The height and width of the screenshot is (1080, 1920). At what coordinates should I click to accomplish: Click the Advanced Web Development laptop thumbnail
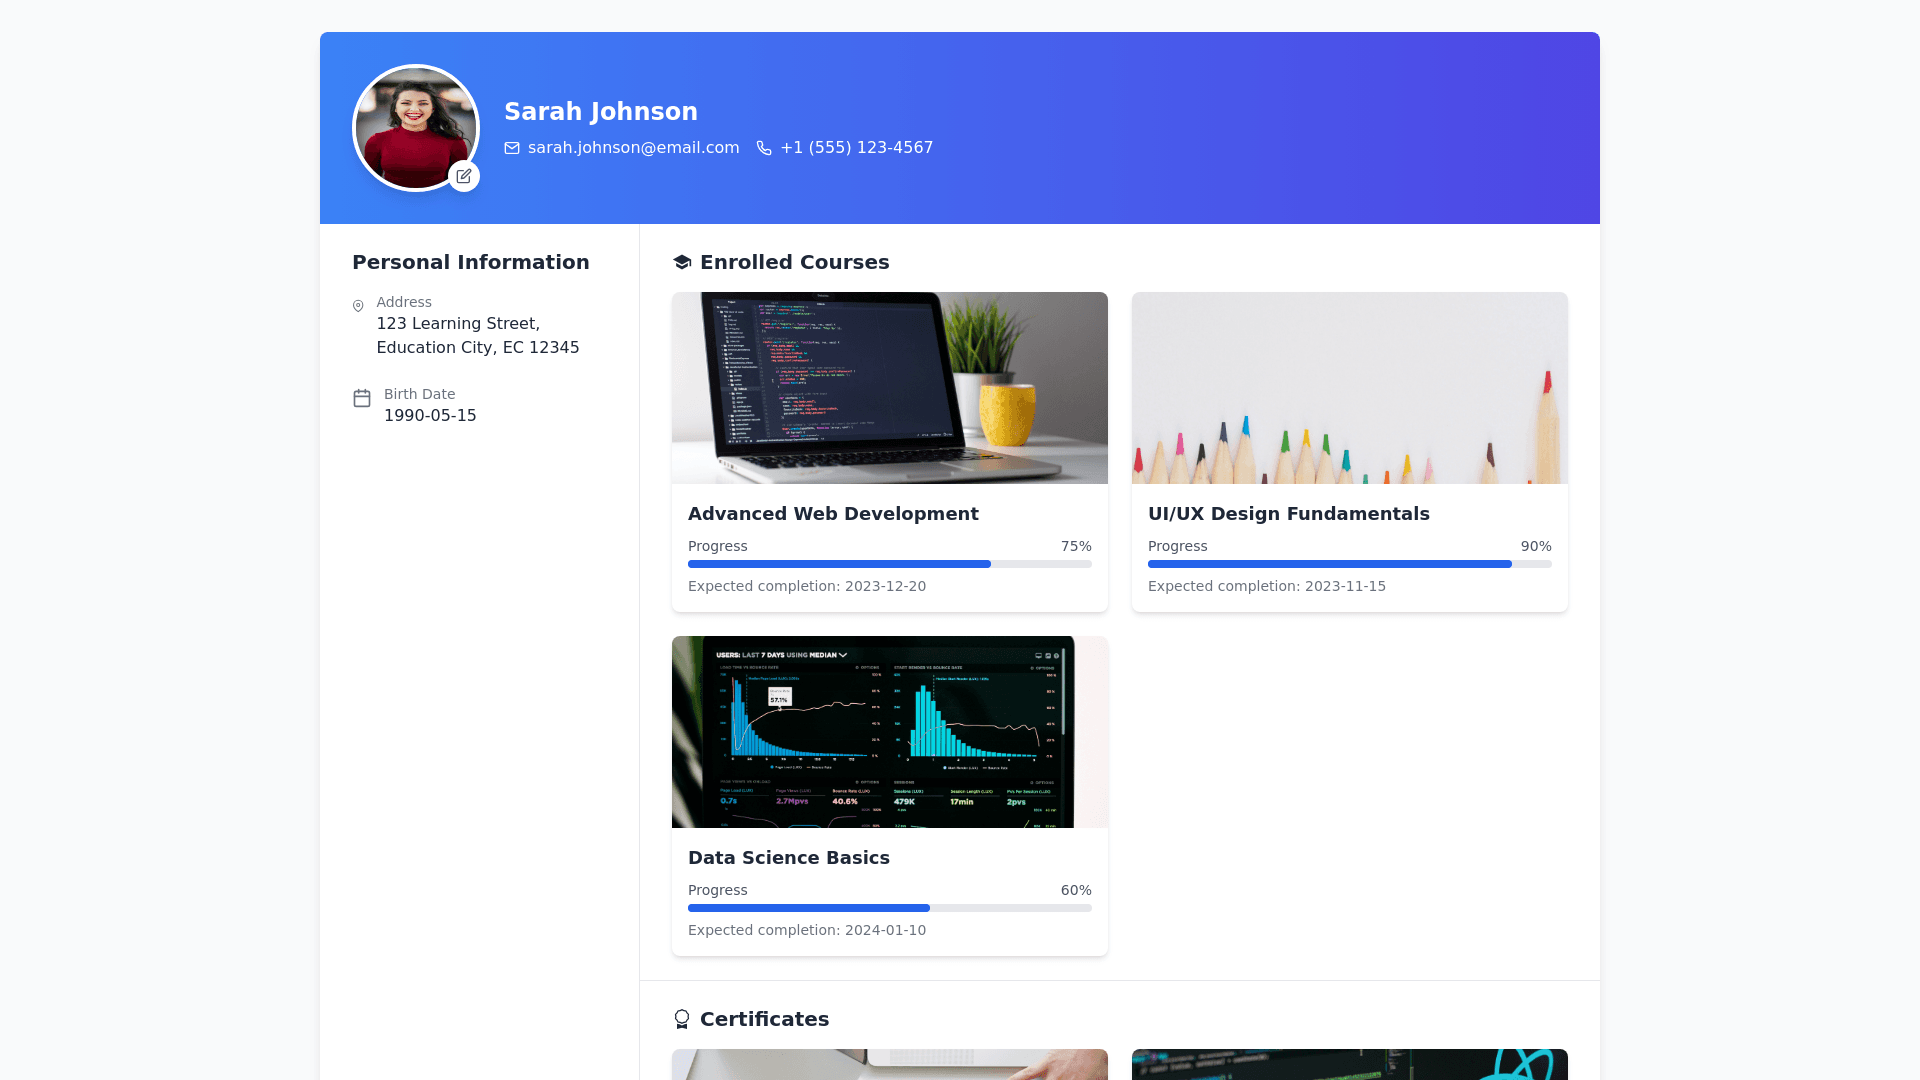[x=889, y=388]
